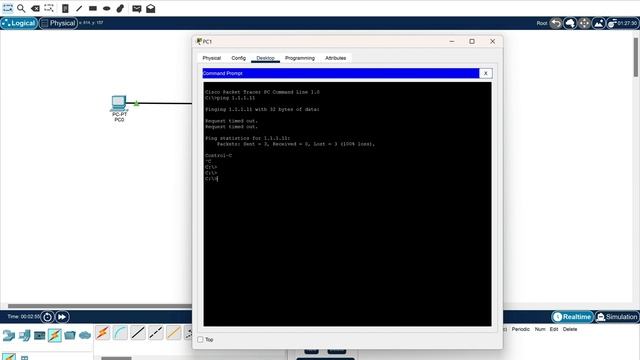Click inside the black Command Prompt terminal
The image size is (640, 360).
tap(347, 204)
